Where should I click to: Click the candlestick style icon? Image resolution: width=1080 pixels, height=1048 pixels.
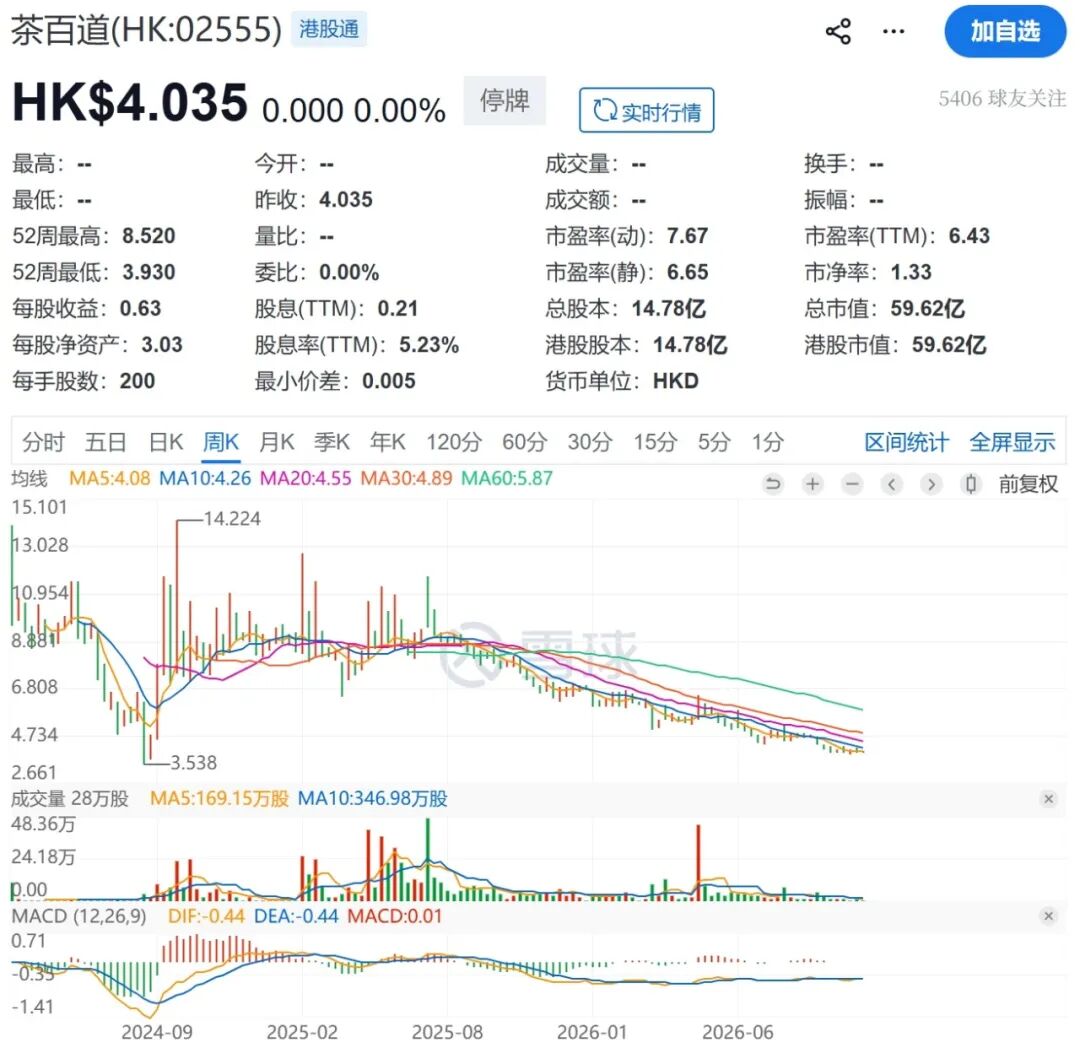pyautogui.click(x=971, y=484)
